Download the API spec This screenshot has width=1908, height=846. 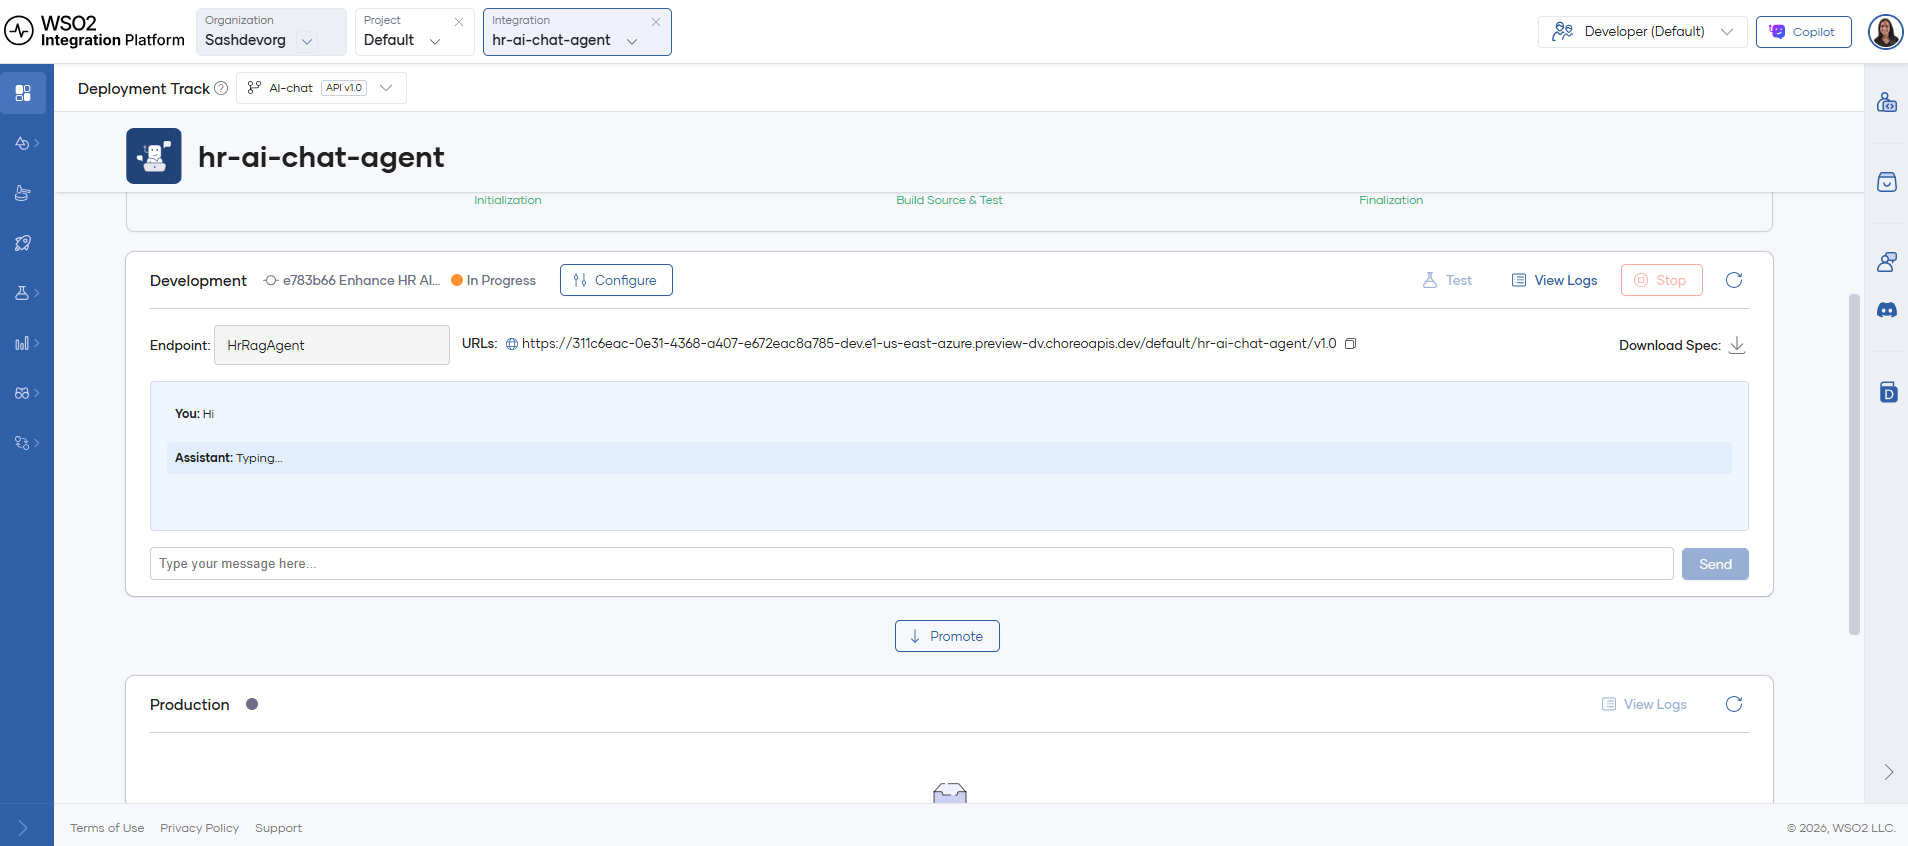[1737, 345]
